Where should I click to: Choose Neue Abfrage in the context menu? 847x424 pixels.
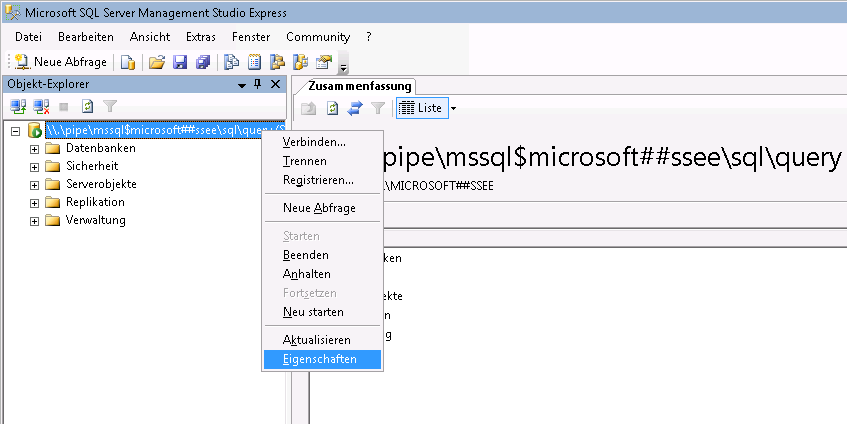322,208
